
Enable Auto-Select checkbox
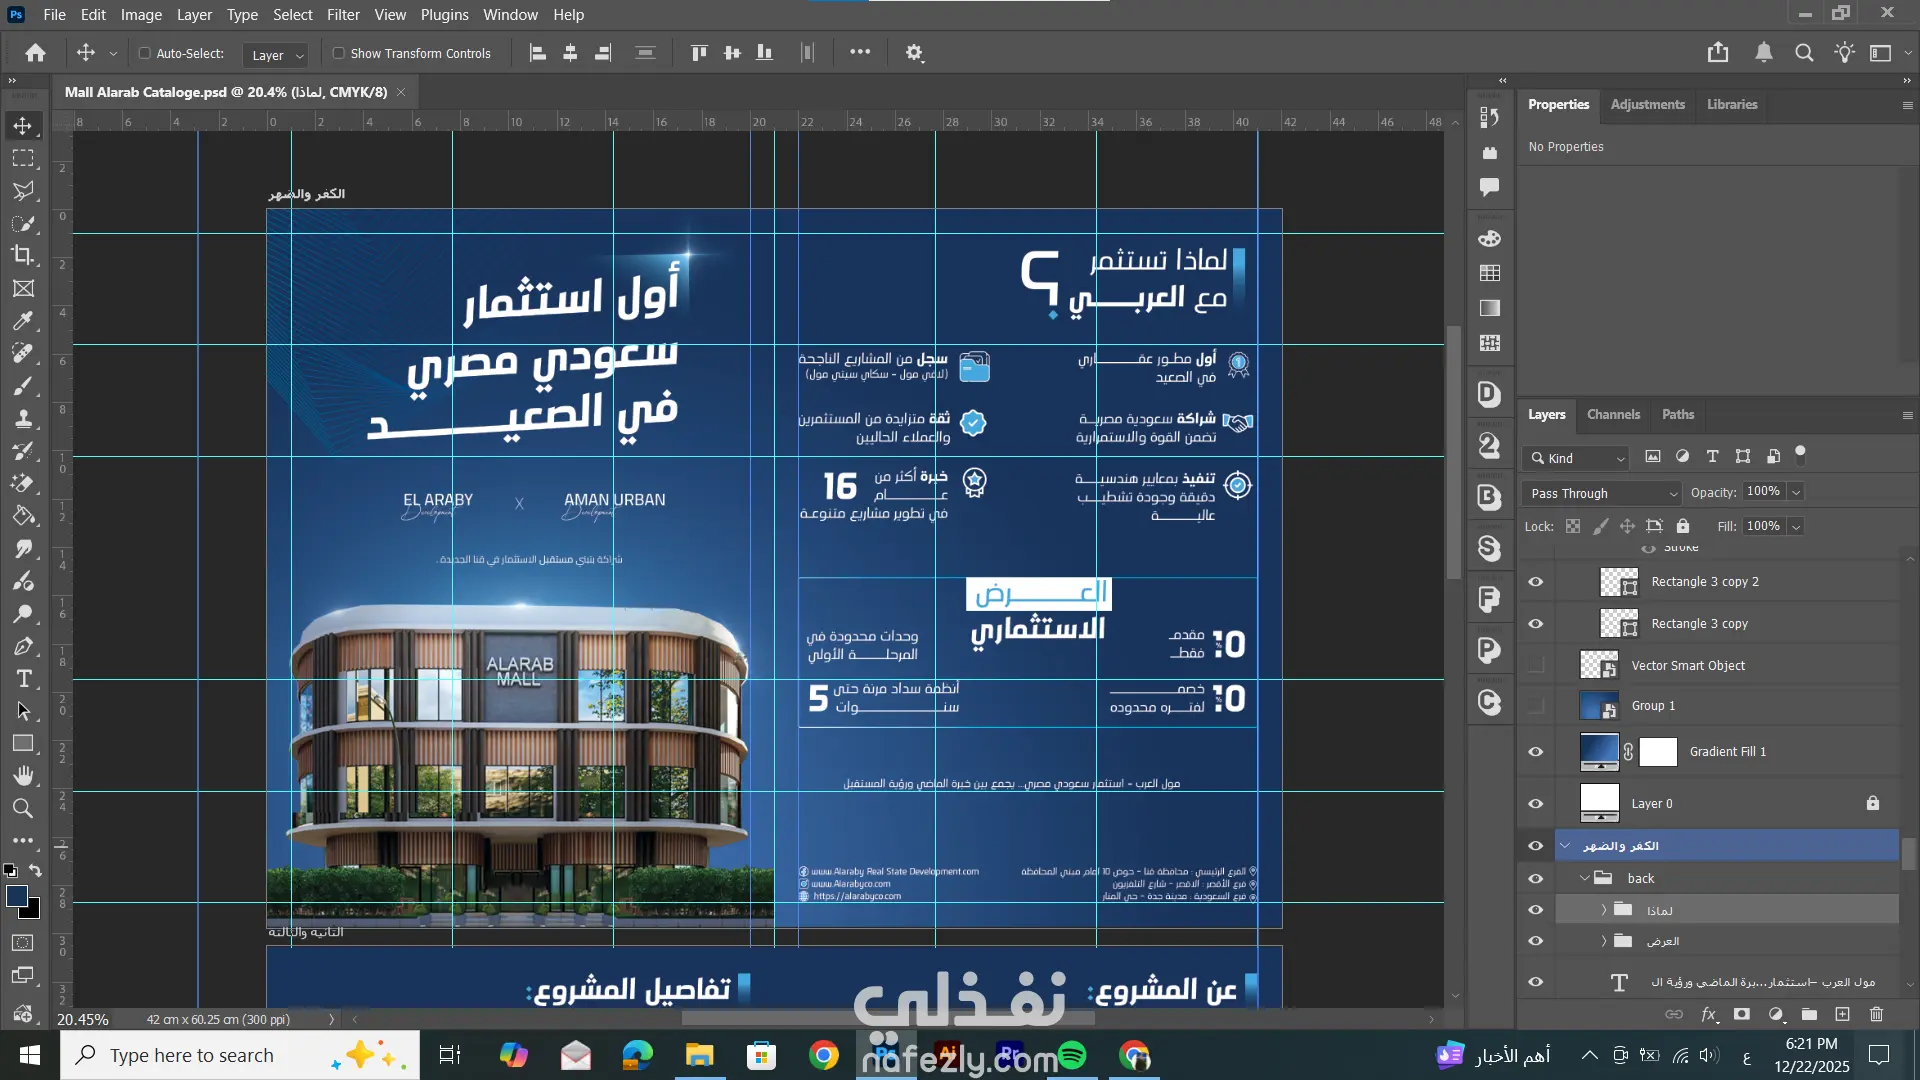[x=145, y=53]
